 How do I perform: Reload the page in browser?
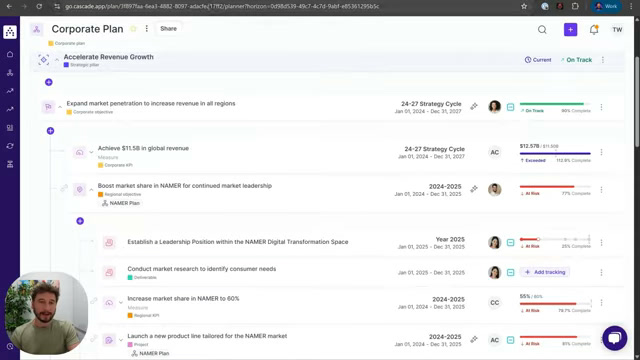tap(39, 7)
